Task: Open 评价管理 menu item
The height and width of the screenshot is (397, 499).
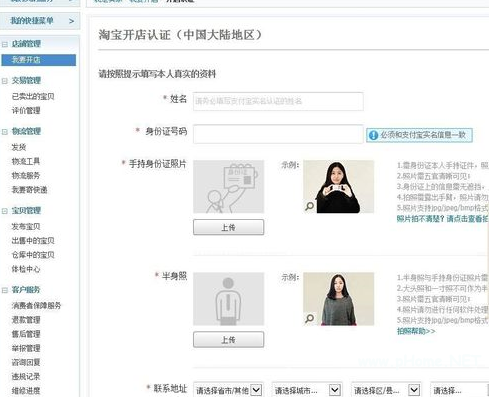Action: (26, 111)
